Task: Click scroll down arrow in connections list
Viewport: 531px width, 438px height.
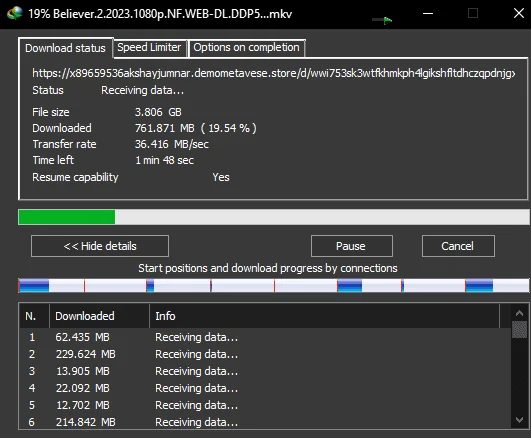Action: click(519, 420)
